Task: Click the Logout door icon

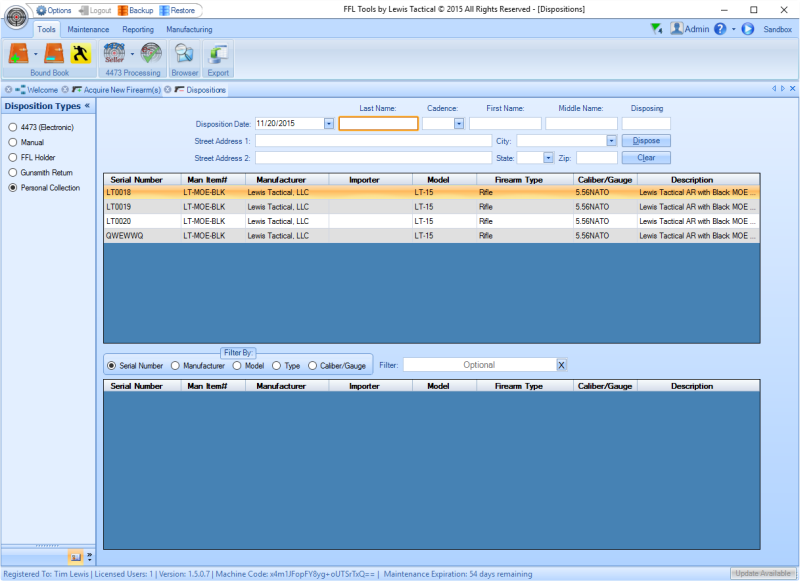Action: pos(83,10)
